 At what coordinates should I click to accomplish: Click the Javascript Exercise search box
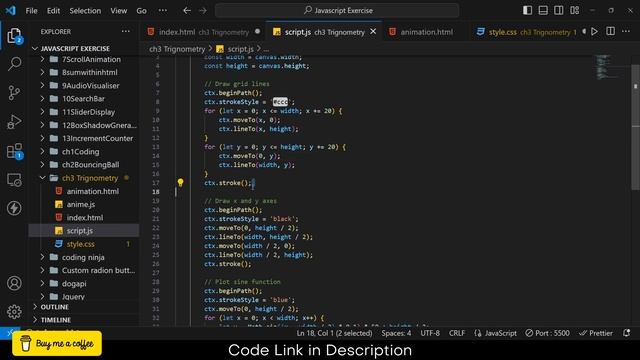(x=337, y=11)
